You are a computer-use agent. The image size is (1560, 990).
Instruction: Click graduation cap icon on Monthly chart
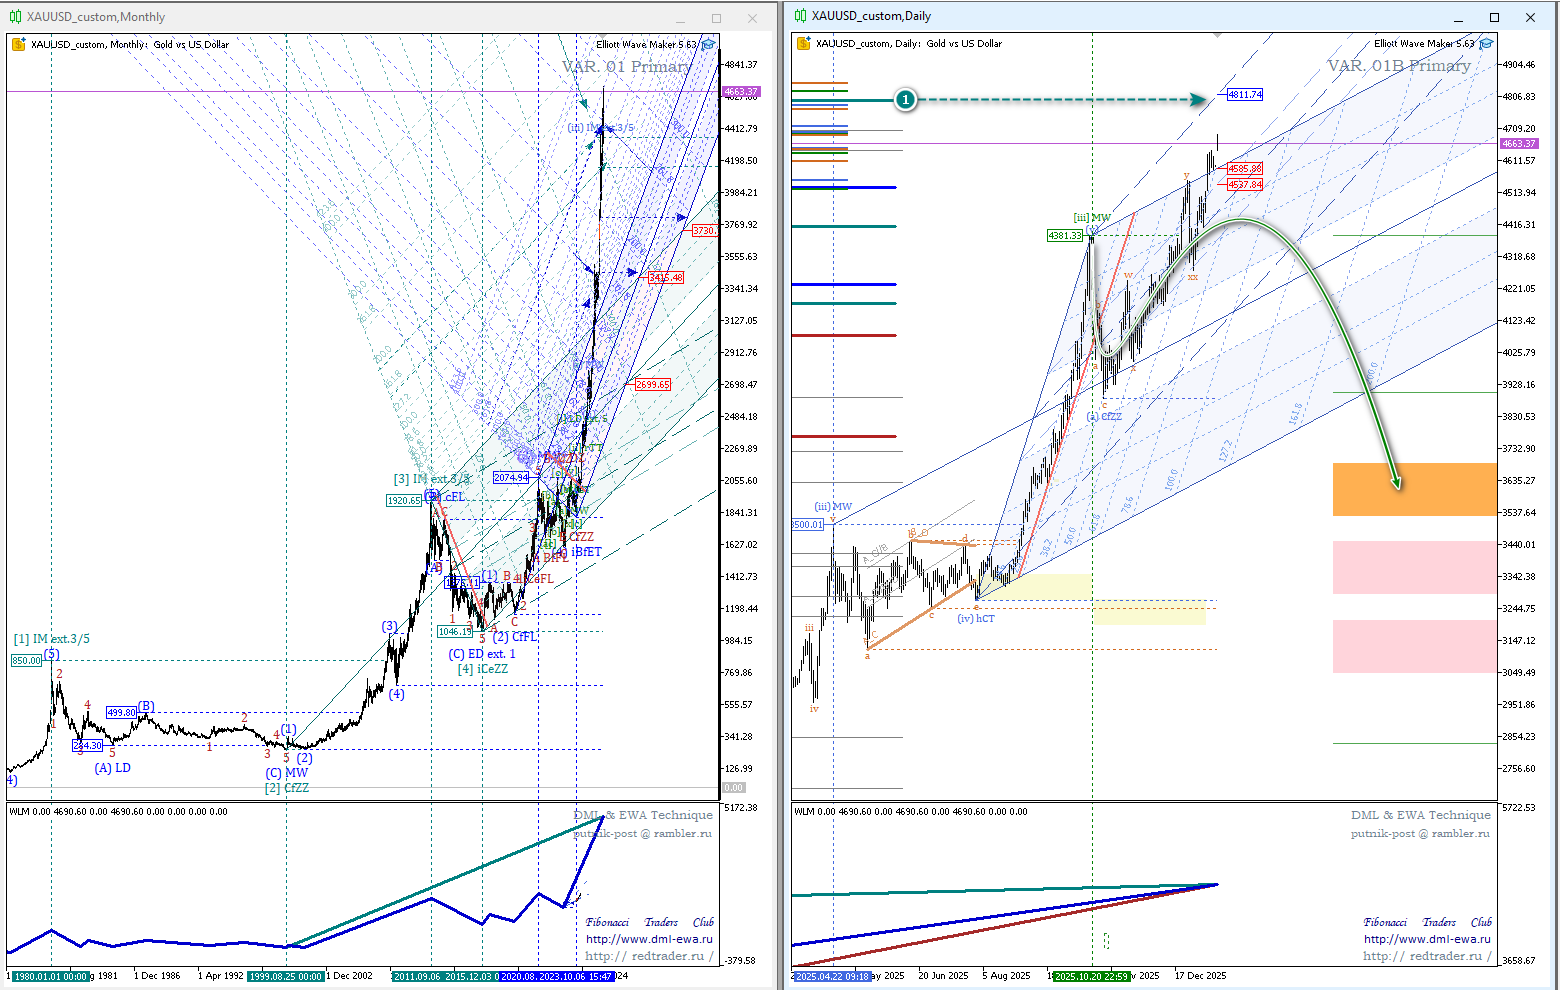click(x=708, y=44)
